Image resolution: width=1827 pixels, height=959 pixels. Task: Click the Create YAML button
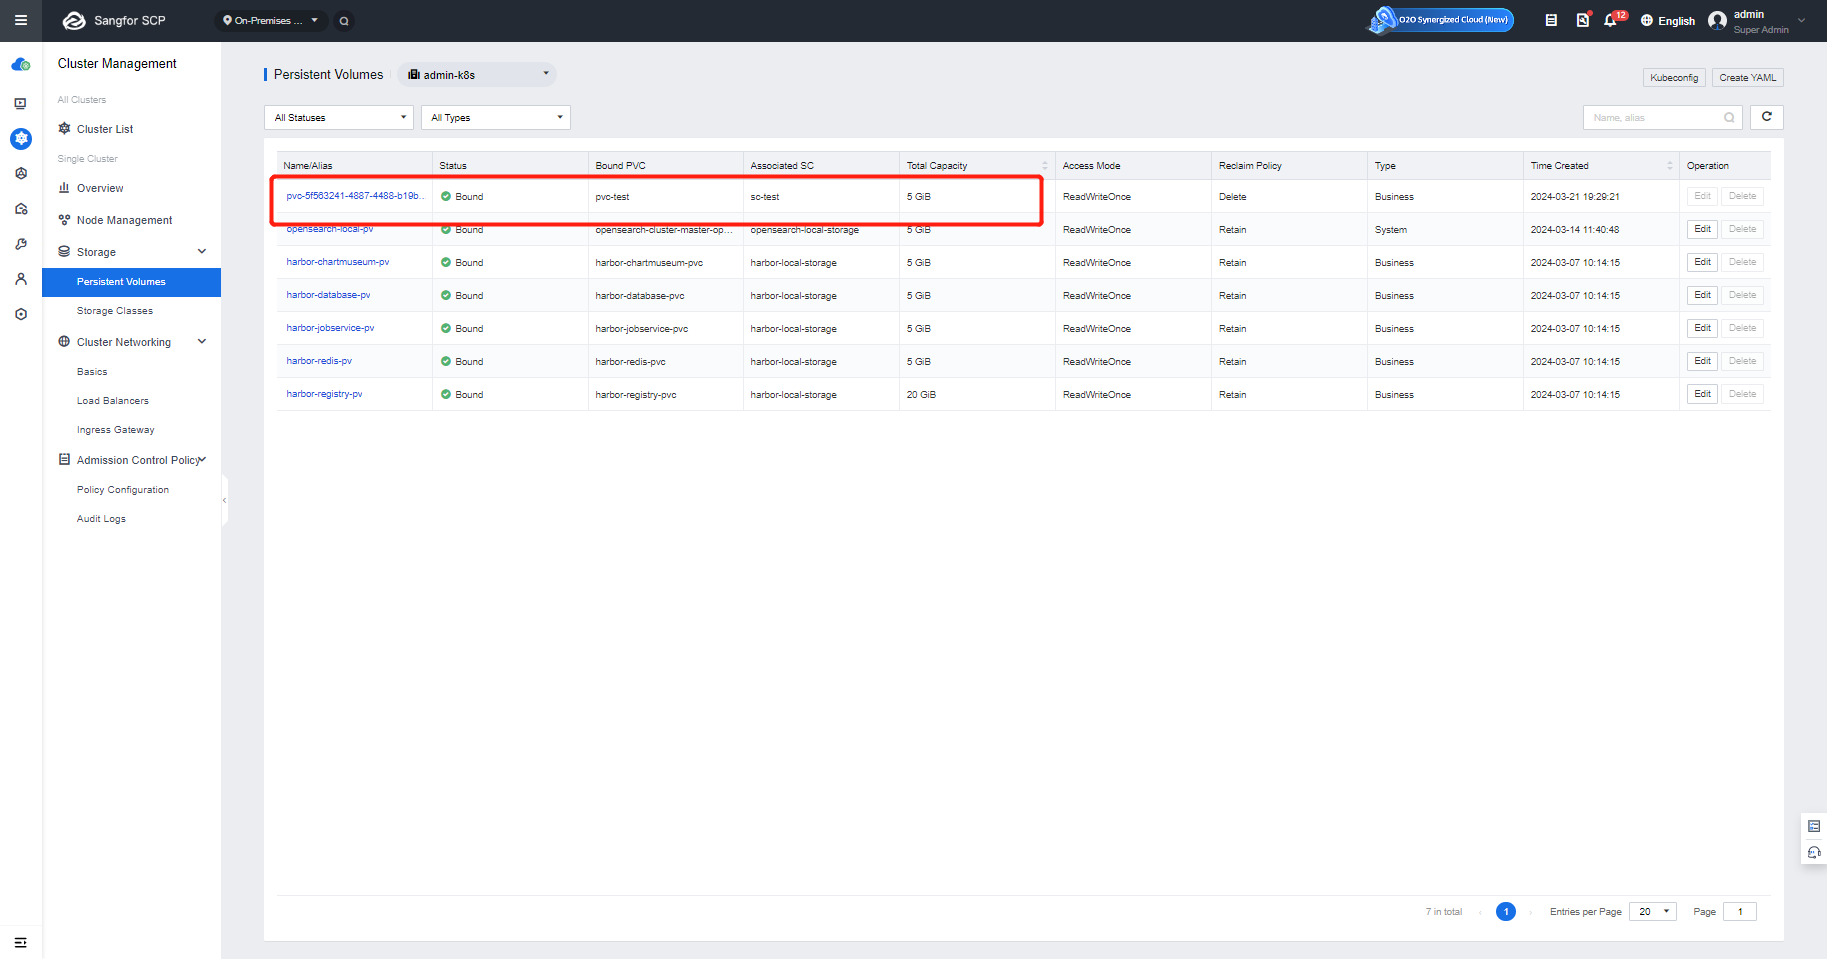(1748, 78)
